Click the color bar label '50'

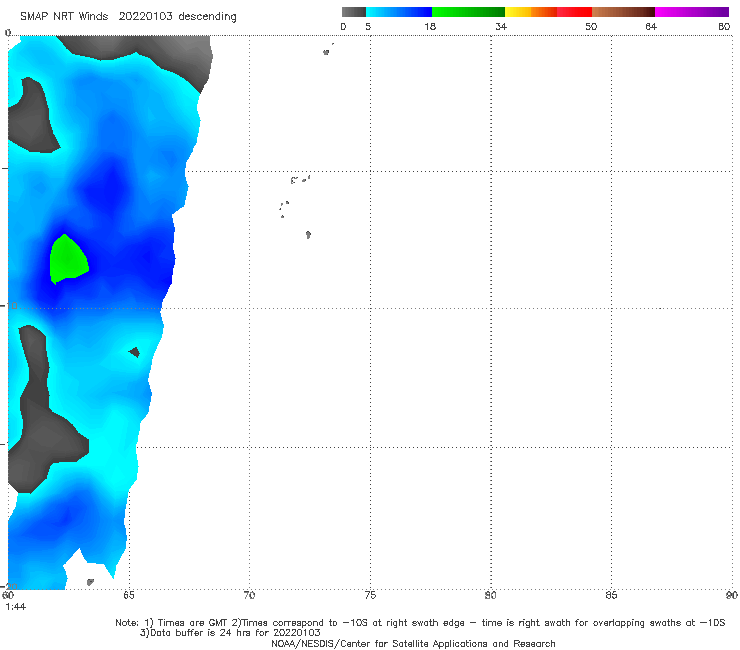pos(591,26)
